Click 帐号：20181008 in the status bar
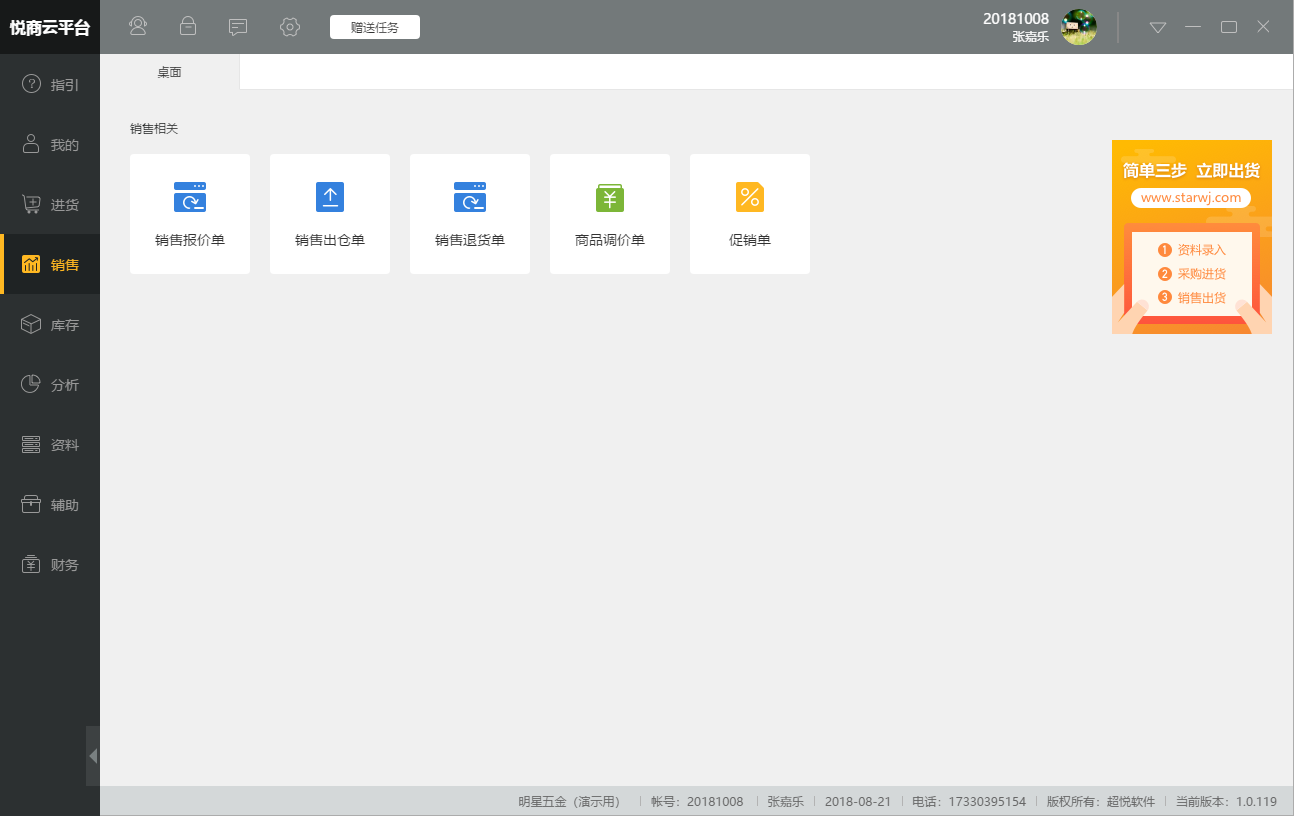Image resolution: width=1294 pixels, height=816 pixels. pos(697,802)
